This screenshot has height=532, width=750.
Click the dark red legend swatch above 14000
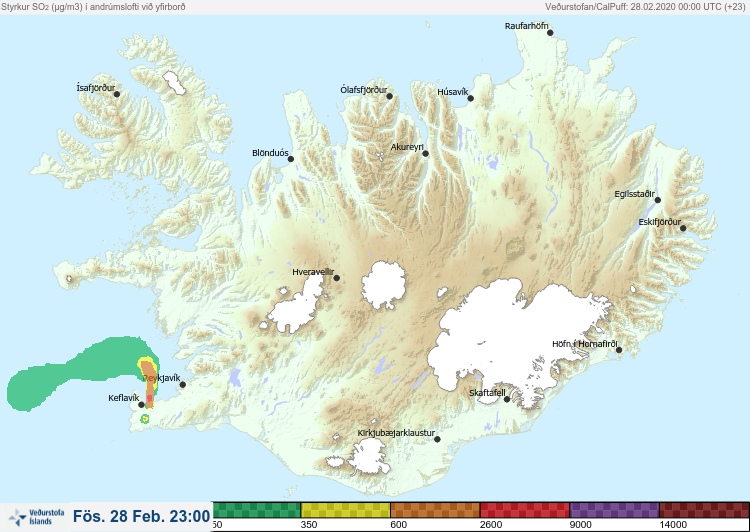coord(704,510)
